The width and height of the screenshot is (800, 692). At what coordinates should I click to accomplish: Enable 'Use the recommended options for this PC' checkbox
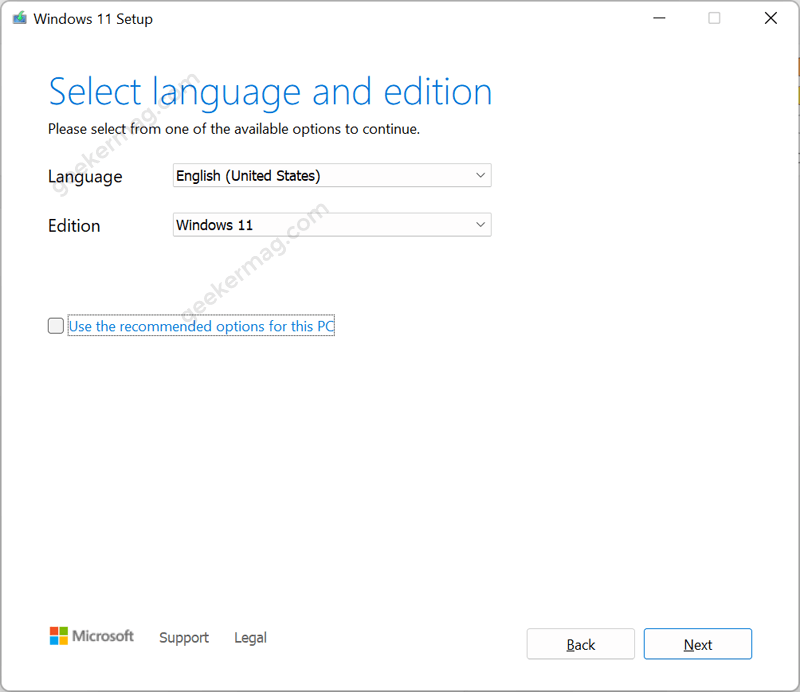(56, 326)
